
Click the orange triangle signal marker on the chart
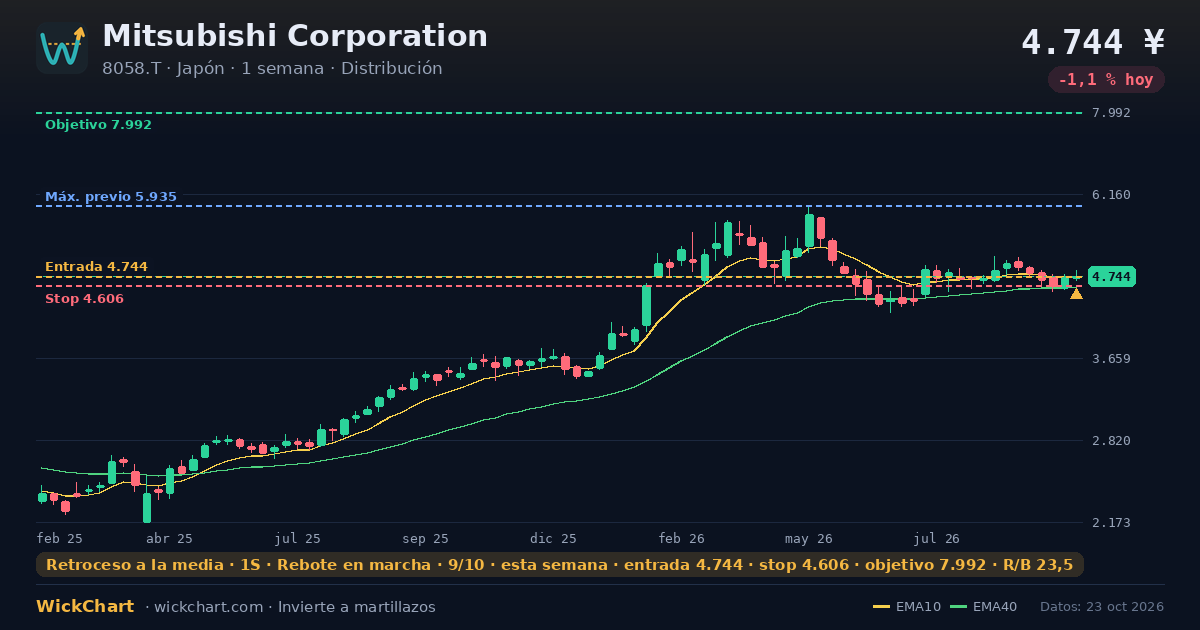tap(1076, 293)
